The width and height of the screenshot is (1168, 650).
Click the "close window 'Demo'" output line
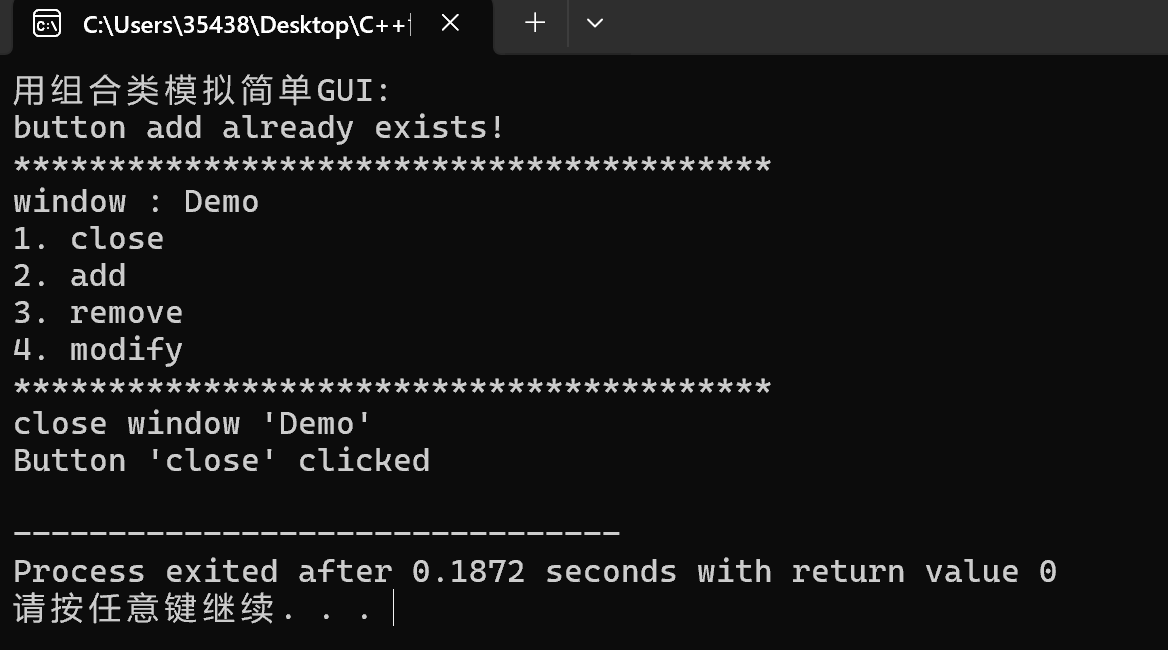point(192,424)
